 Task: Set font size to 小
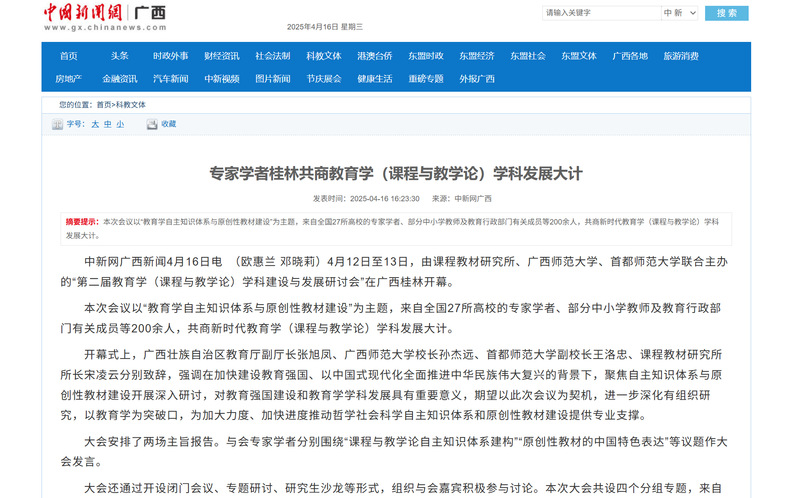(120, 124)
